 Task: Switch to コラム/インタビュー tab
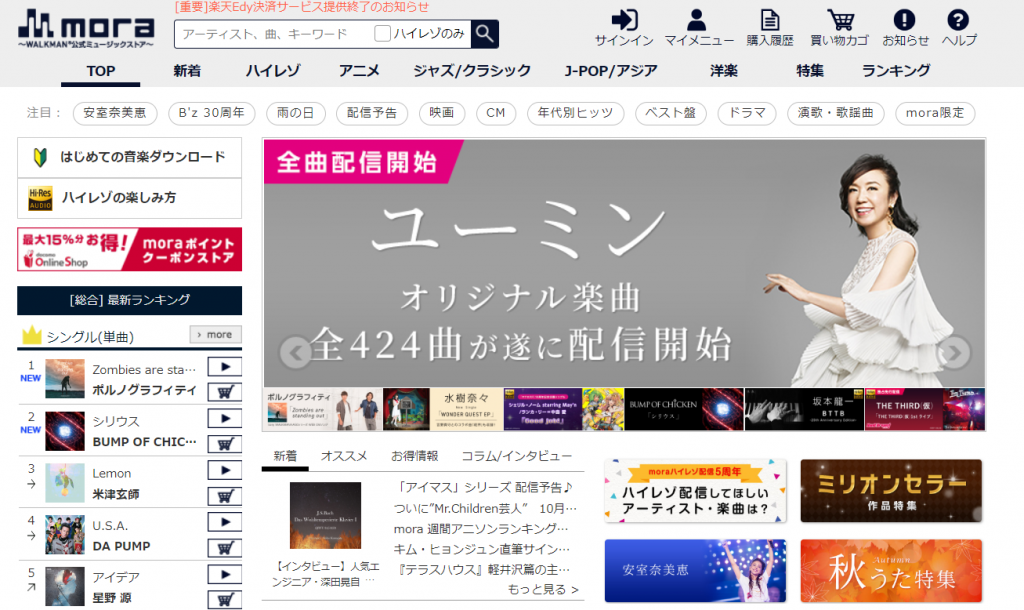click(x=517, y=456)
